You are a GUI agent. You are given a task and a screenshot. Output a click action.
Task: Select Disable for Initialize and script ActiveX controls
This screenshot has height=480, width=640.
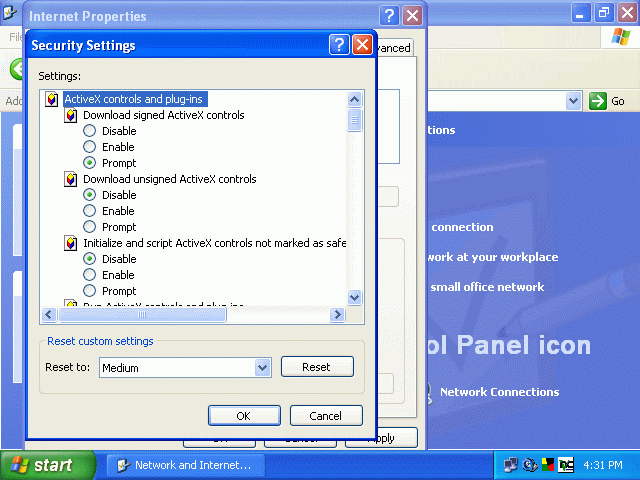(89, 259)
